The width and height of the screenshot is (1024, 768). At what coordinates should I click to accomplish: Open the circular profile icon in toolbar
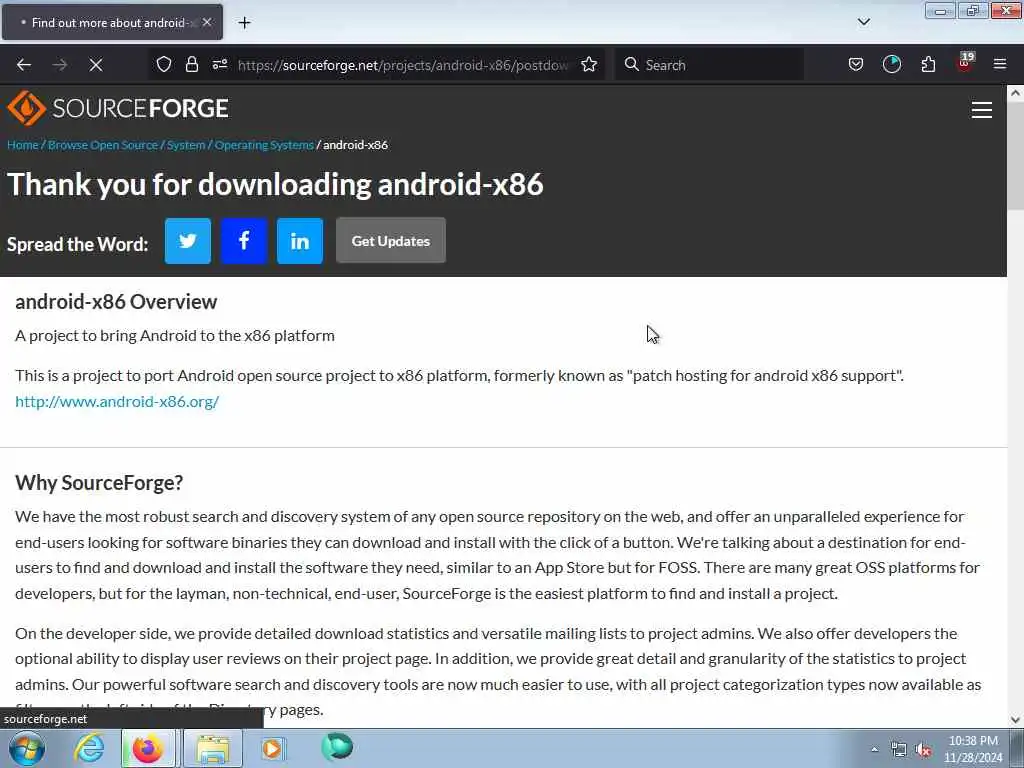[891, 64]
